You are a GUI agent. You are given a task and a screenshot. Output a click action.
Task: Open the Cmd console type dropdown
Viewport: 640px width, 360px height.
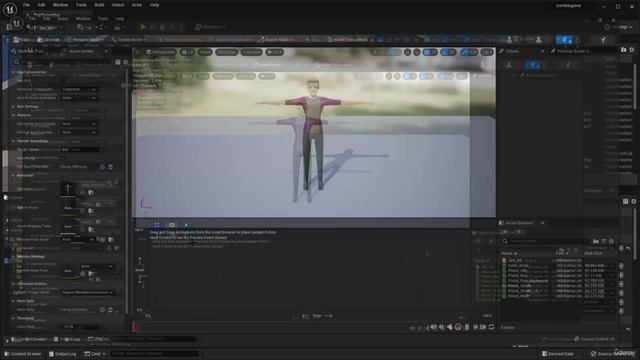(x=95, y=354)
